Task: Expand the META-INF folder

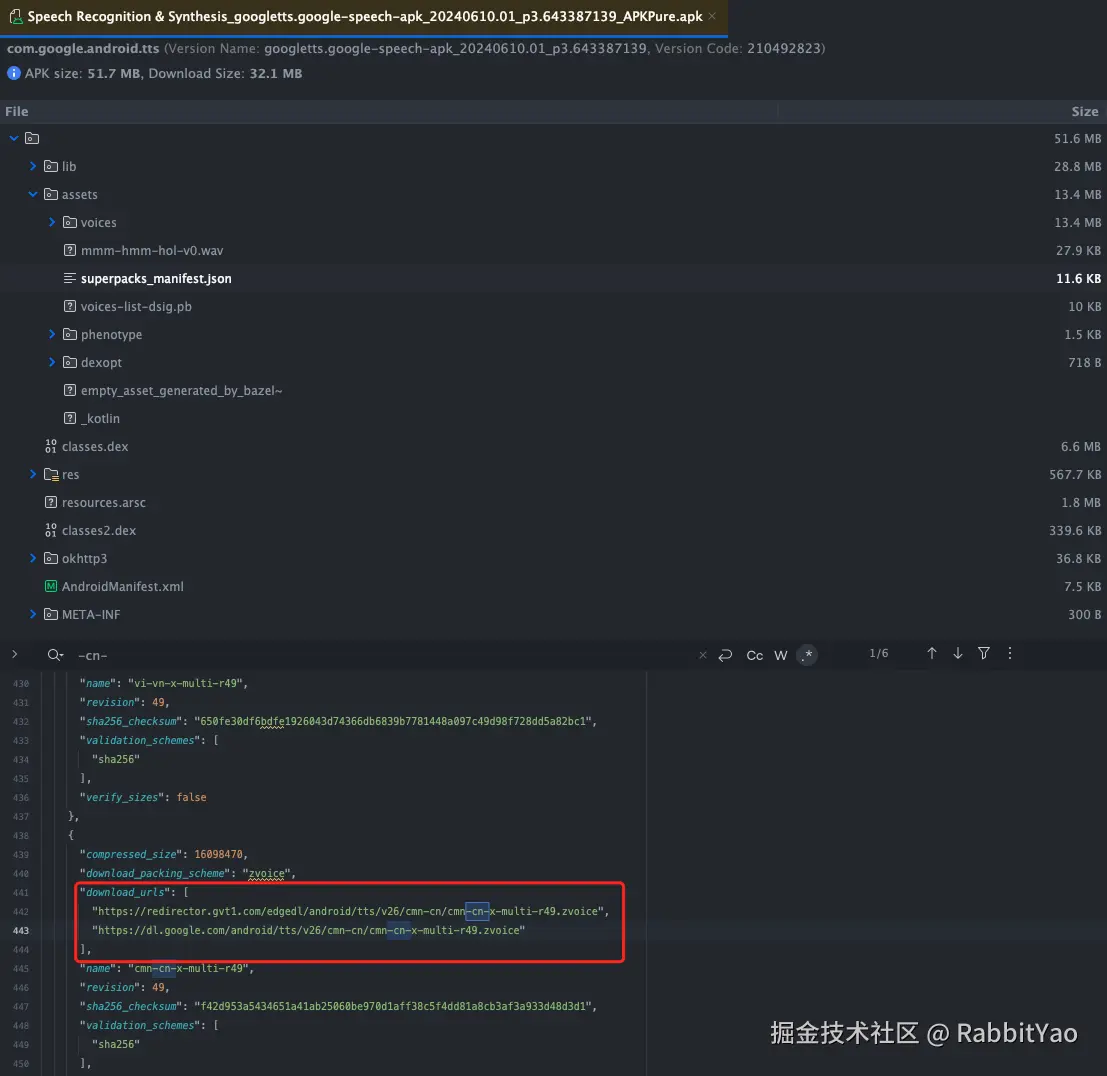Action: click(33, 614)
